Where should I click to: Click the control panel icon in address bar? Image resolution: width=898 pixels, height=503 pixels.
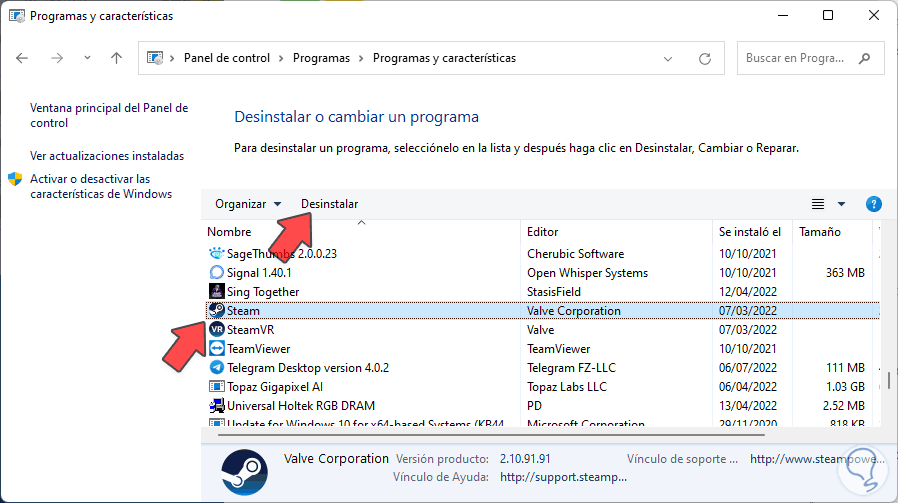coord(155,58)
